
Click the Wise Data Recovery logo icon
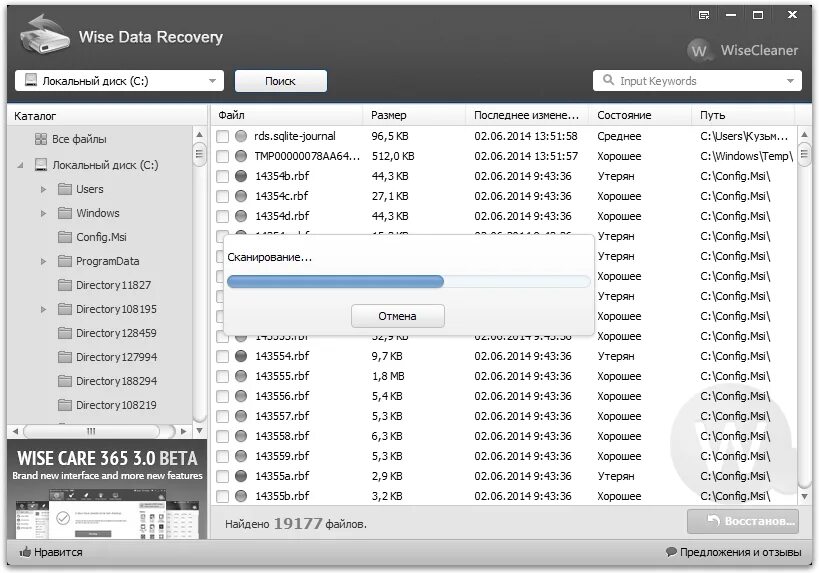tap(45, 34)
